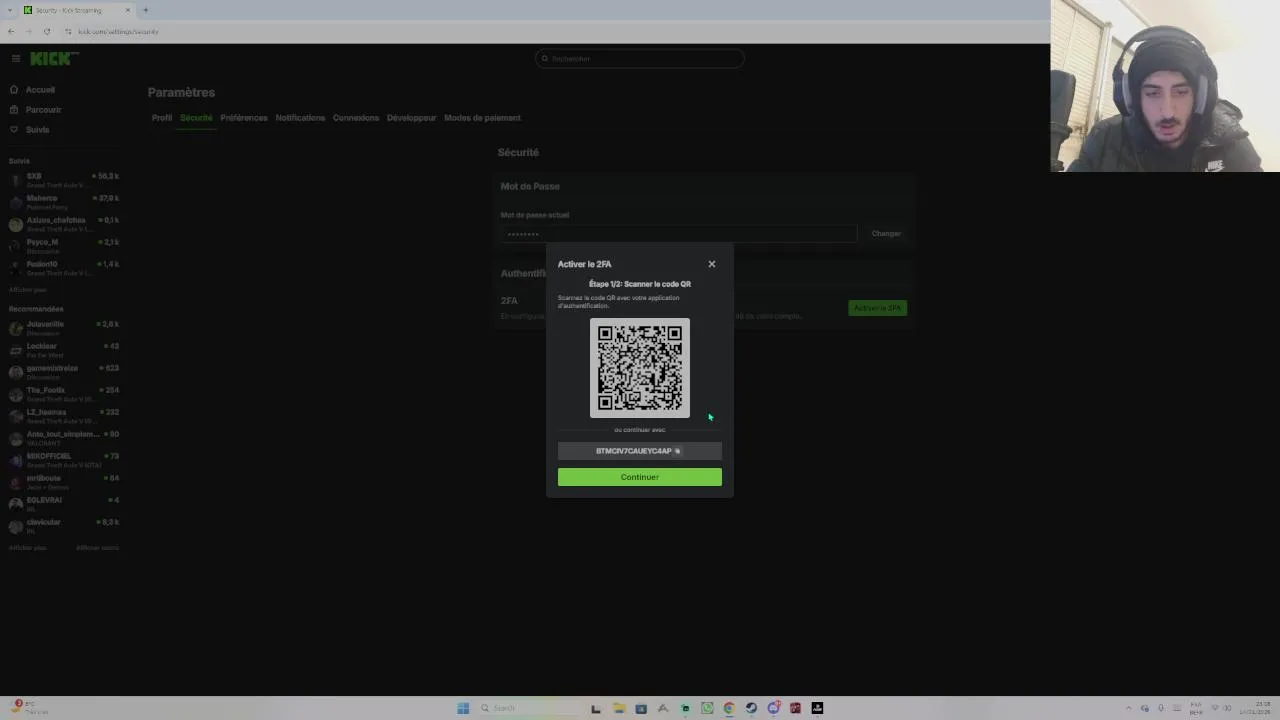Select the BTMCIV7CAUEYC4AP key text
The image size is (1280, 720).
(x=634, y=451)
